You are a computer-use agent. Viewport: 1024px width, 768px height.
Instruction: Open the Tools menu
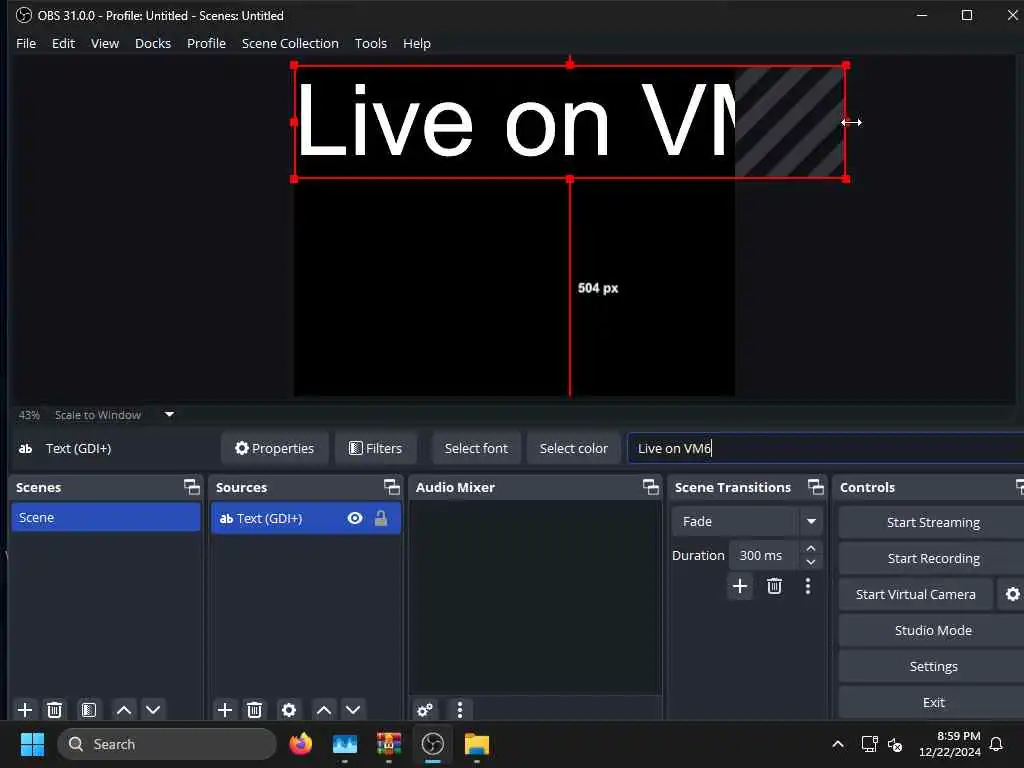tap(371, 43)
